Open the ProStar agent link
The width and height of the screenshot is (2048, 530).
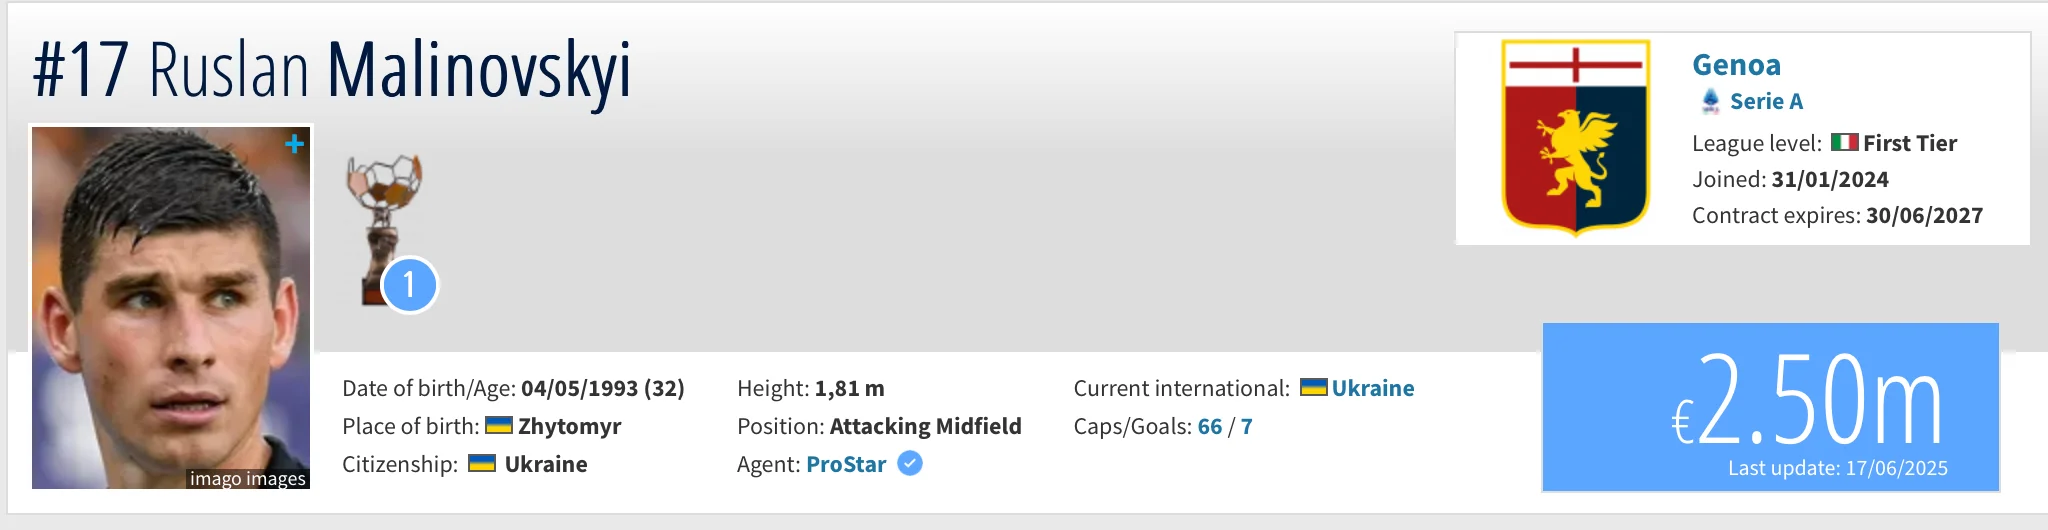coord(846,464)
